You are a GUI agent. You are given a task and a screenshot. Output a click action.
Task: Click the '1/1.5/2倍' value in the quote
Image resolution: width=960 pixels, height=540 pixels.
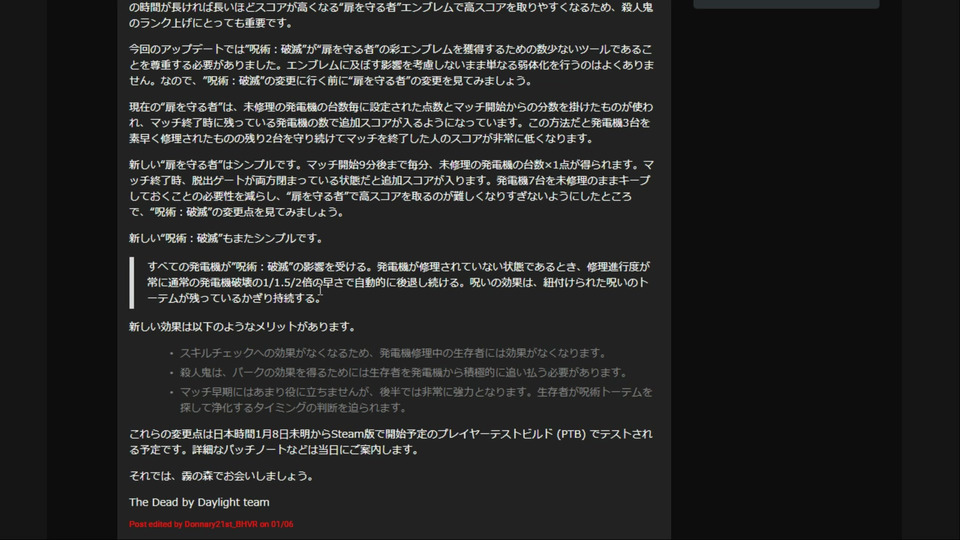click(x=287, y=283)
